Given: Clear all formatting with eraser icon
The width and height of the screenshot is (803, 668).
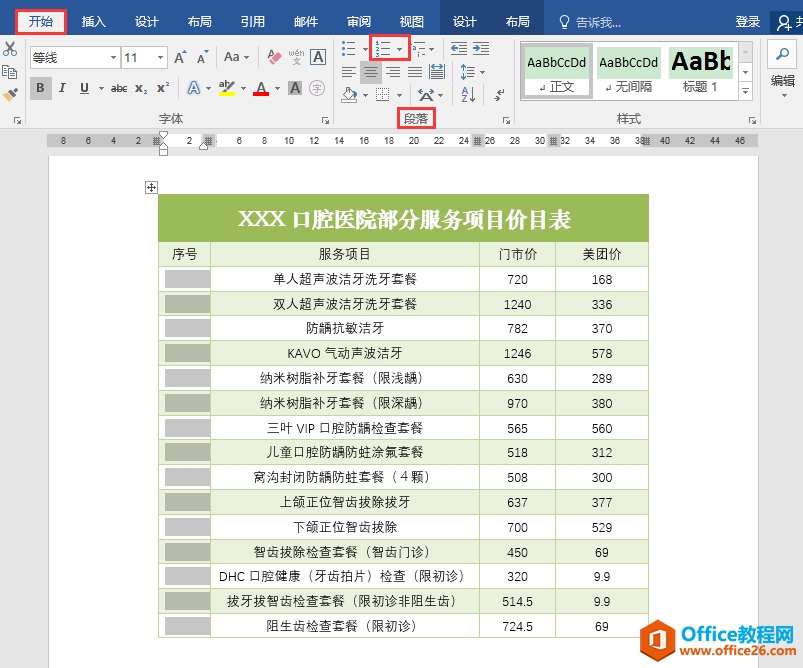Looking at the screenshot, I should tap(274, 57).
